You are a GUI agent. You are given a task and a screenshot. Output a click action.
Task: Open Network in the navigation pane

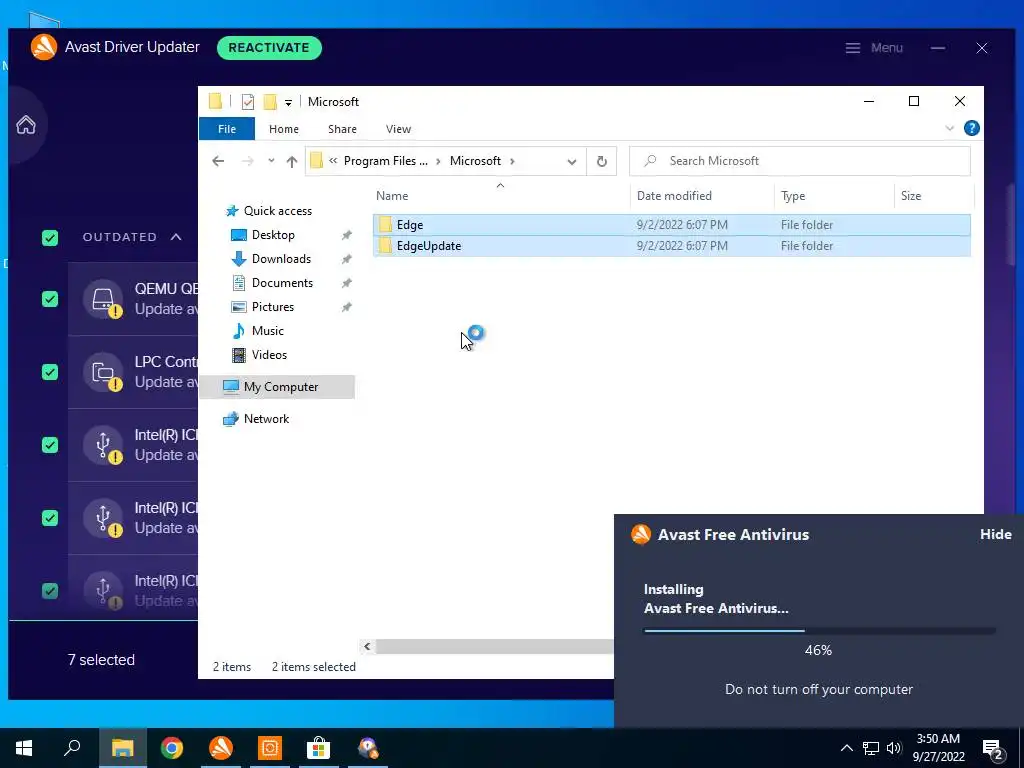pyautogui.click(x=266, y=419)
